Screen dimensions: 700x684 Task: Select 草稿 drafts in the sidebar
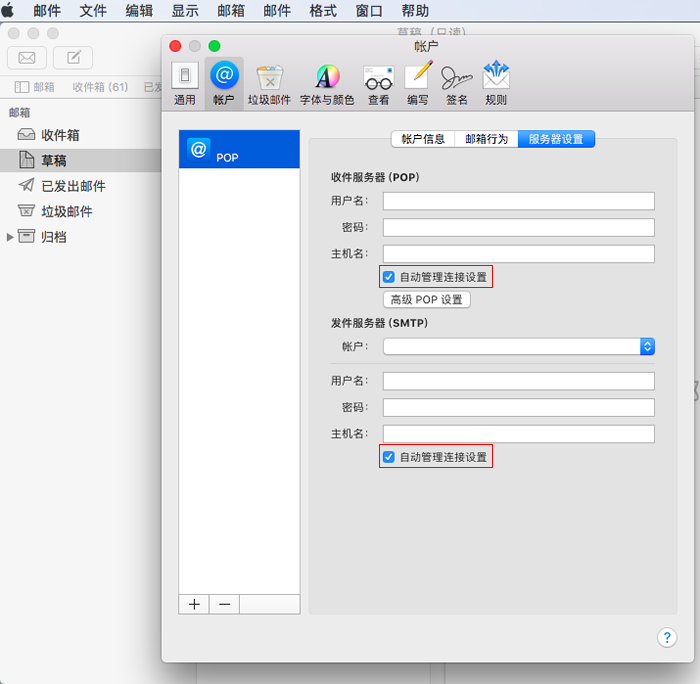80,160
